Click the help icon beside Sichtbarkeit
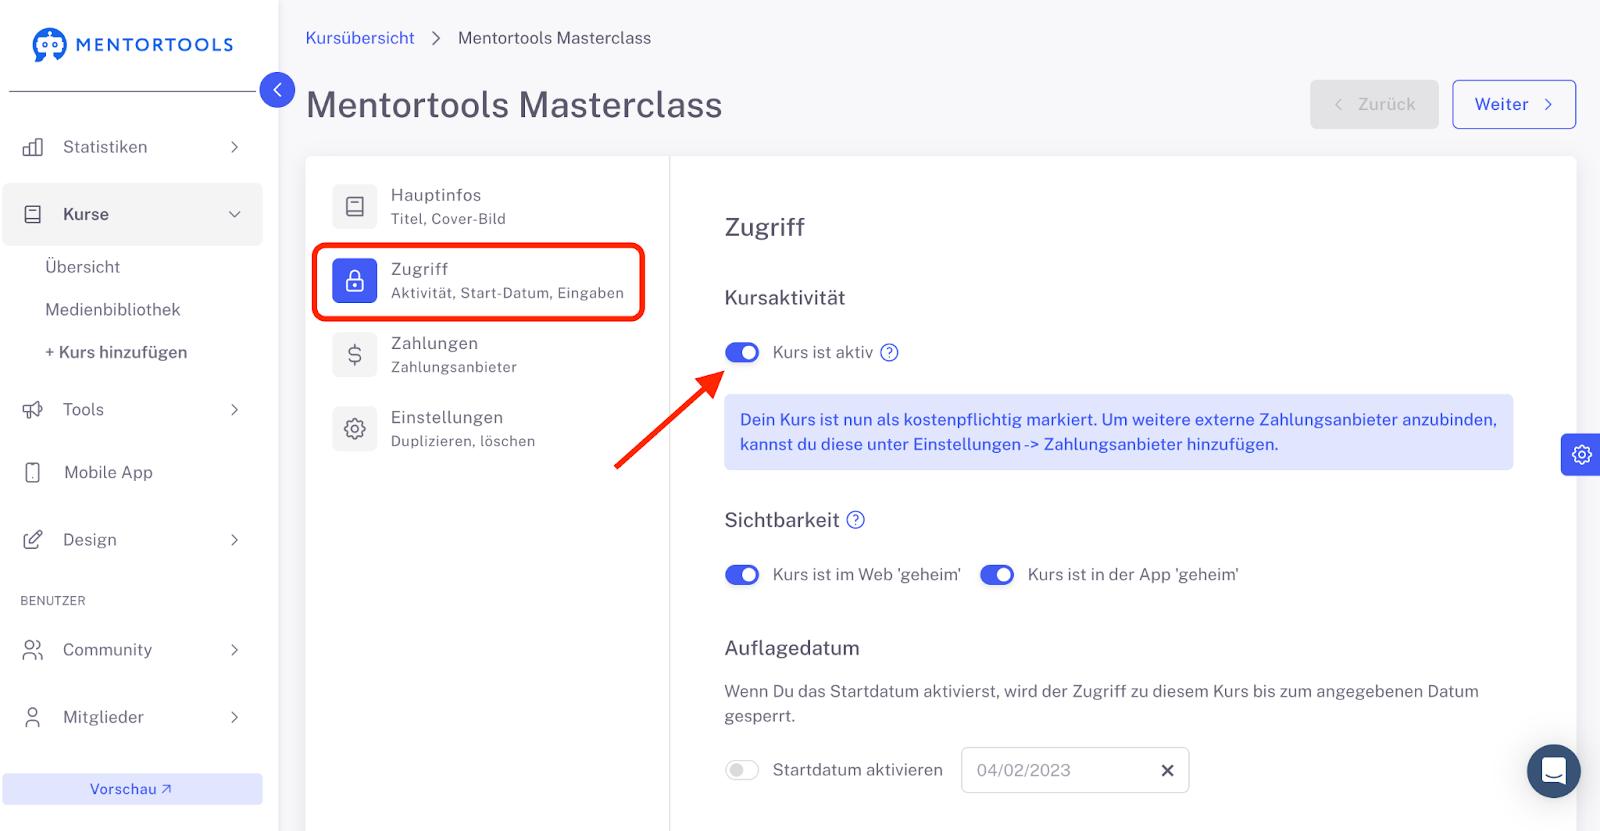1600x831 pixels. pos(856,520)
